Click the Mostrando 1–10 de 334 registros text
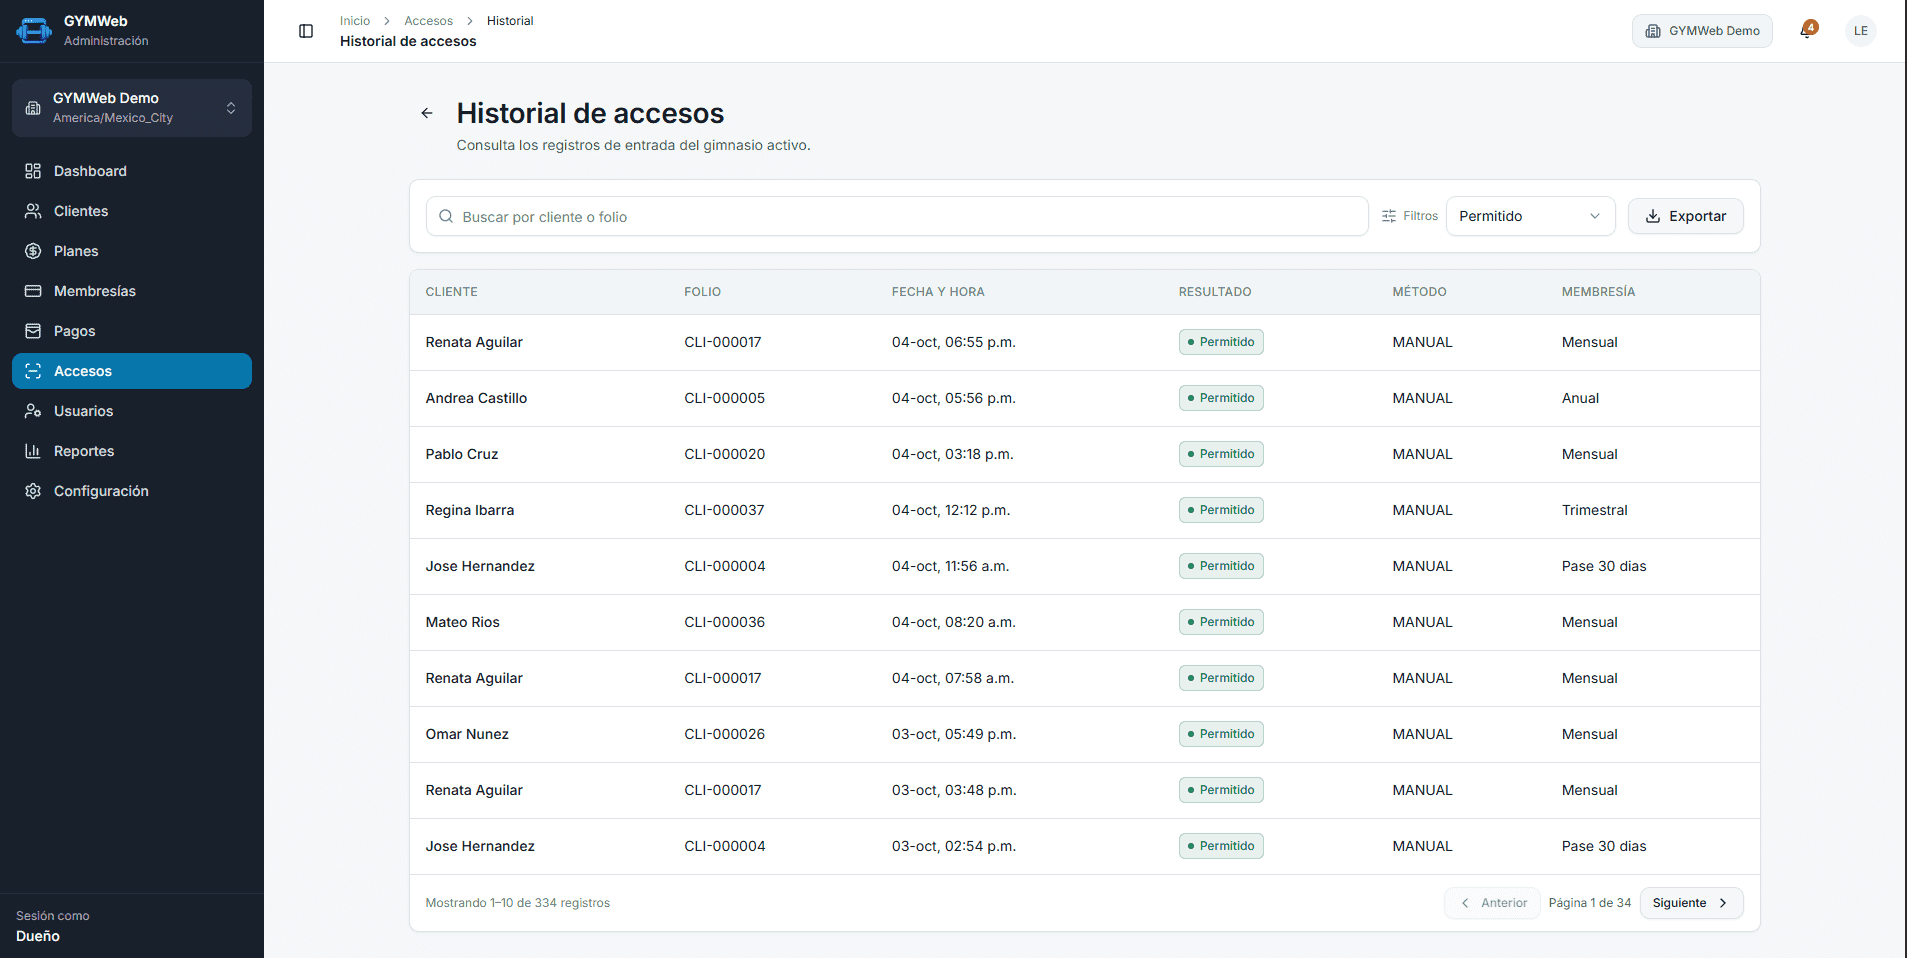The image size is (1907, 958). pyautogui.click(x=517, y=903)
